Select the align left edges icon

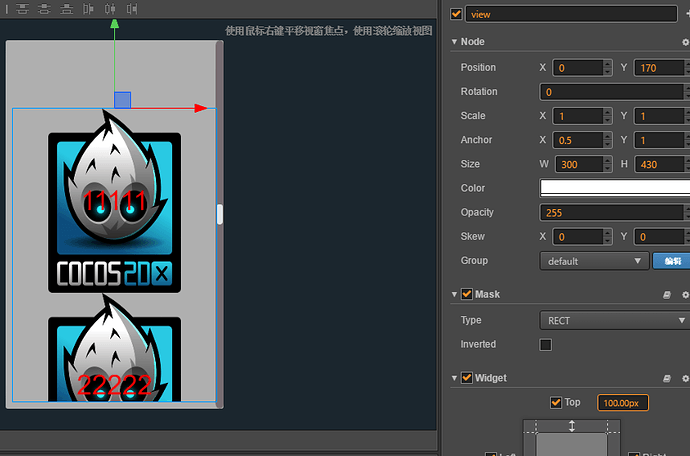click(x=88, y=8)
